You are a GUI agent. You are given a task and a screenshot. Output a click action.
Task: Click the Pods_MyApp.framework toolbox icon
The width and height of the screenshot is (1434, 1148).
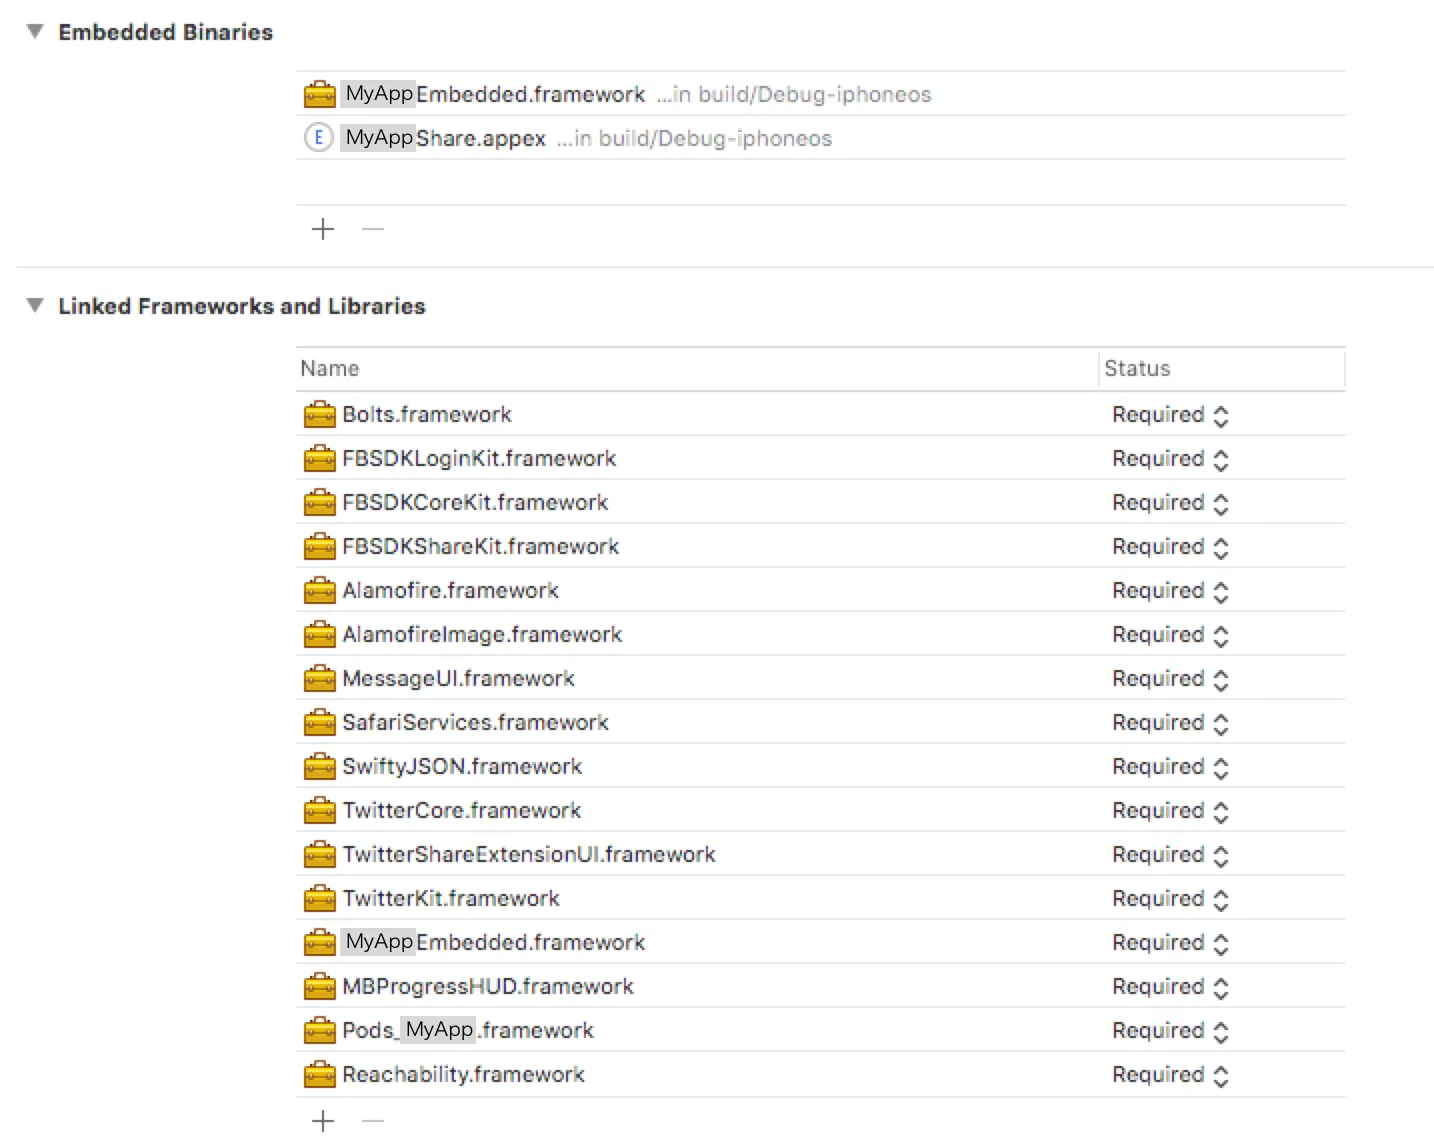[319, 1031]
